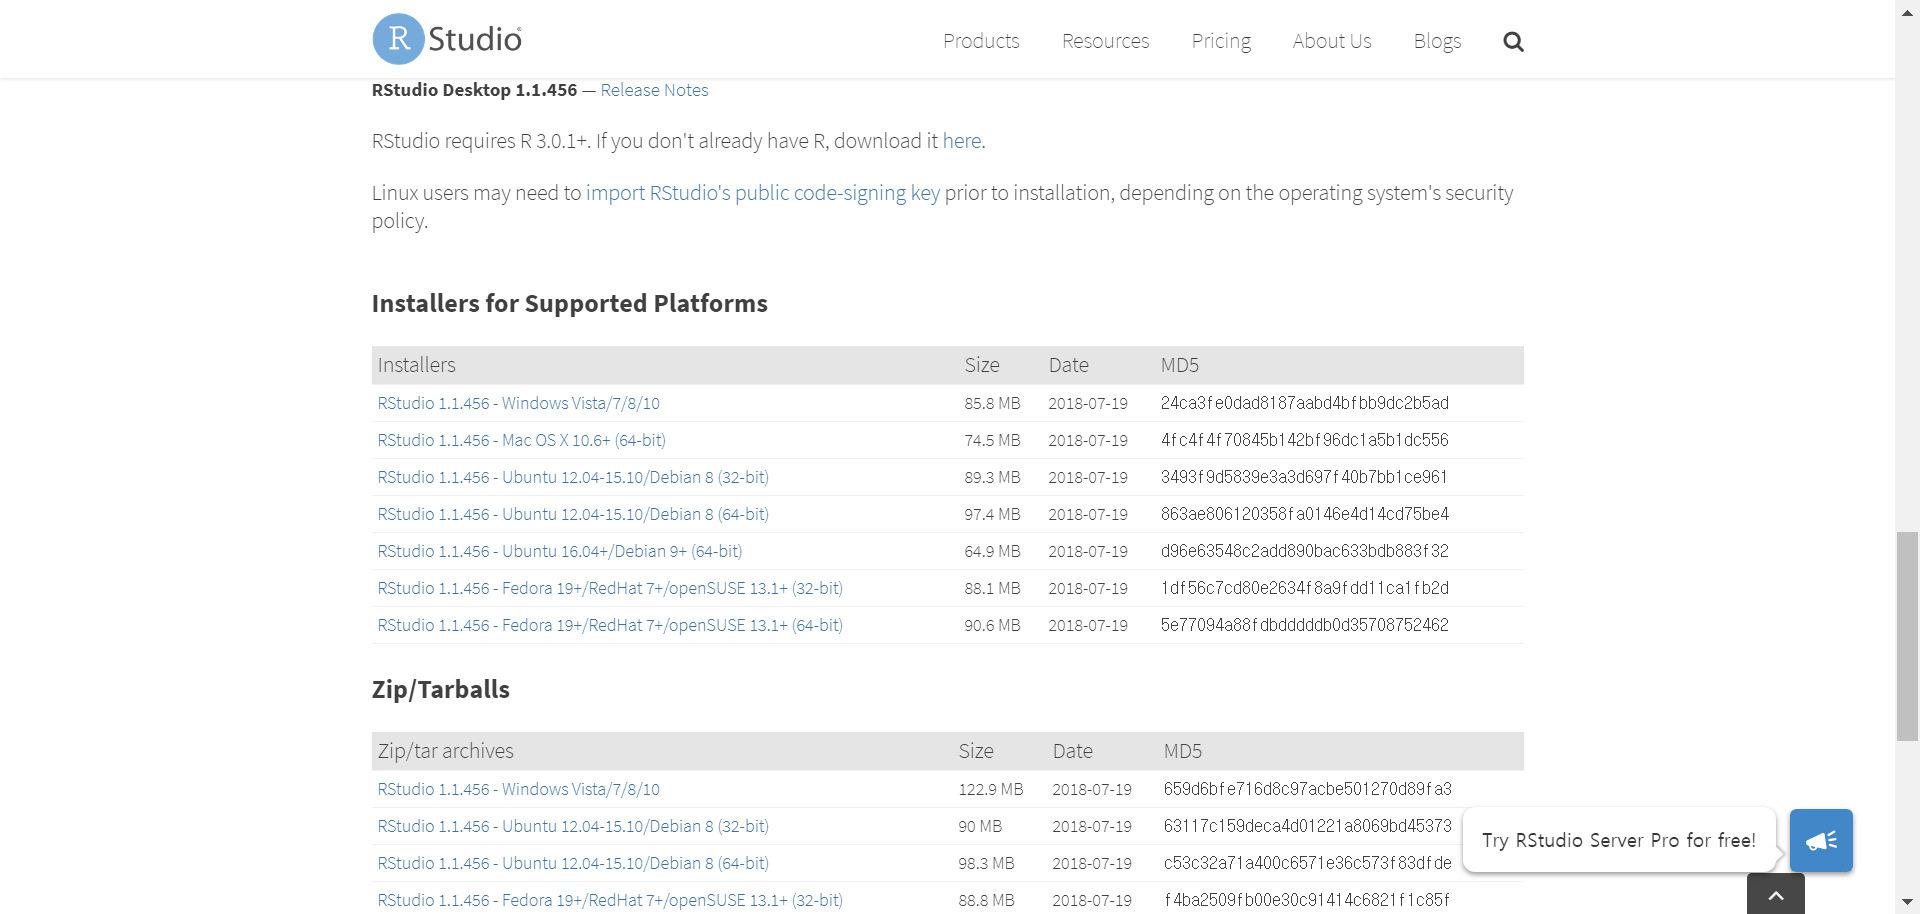Click the RStudio logo

[x=447, y=39]
